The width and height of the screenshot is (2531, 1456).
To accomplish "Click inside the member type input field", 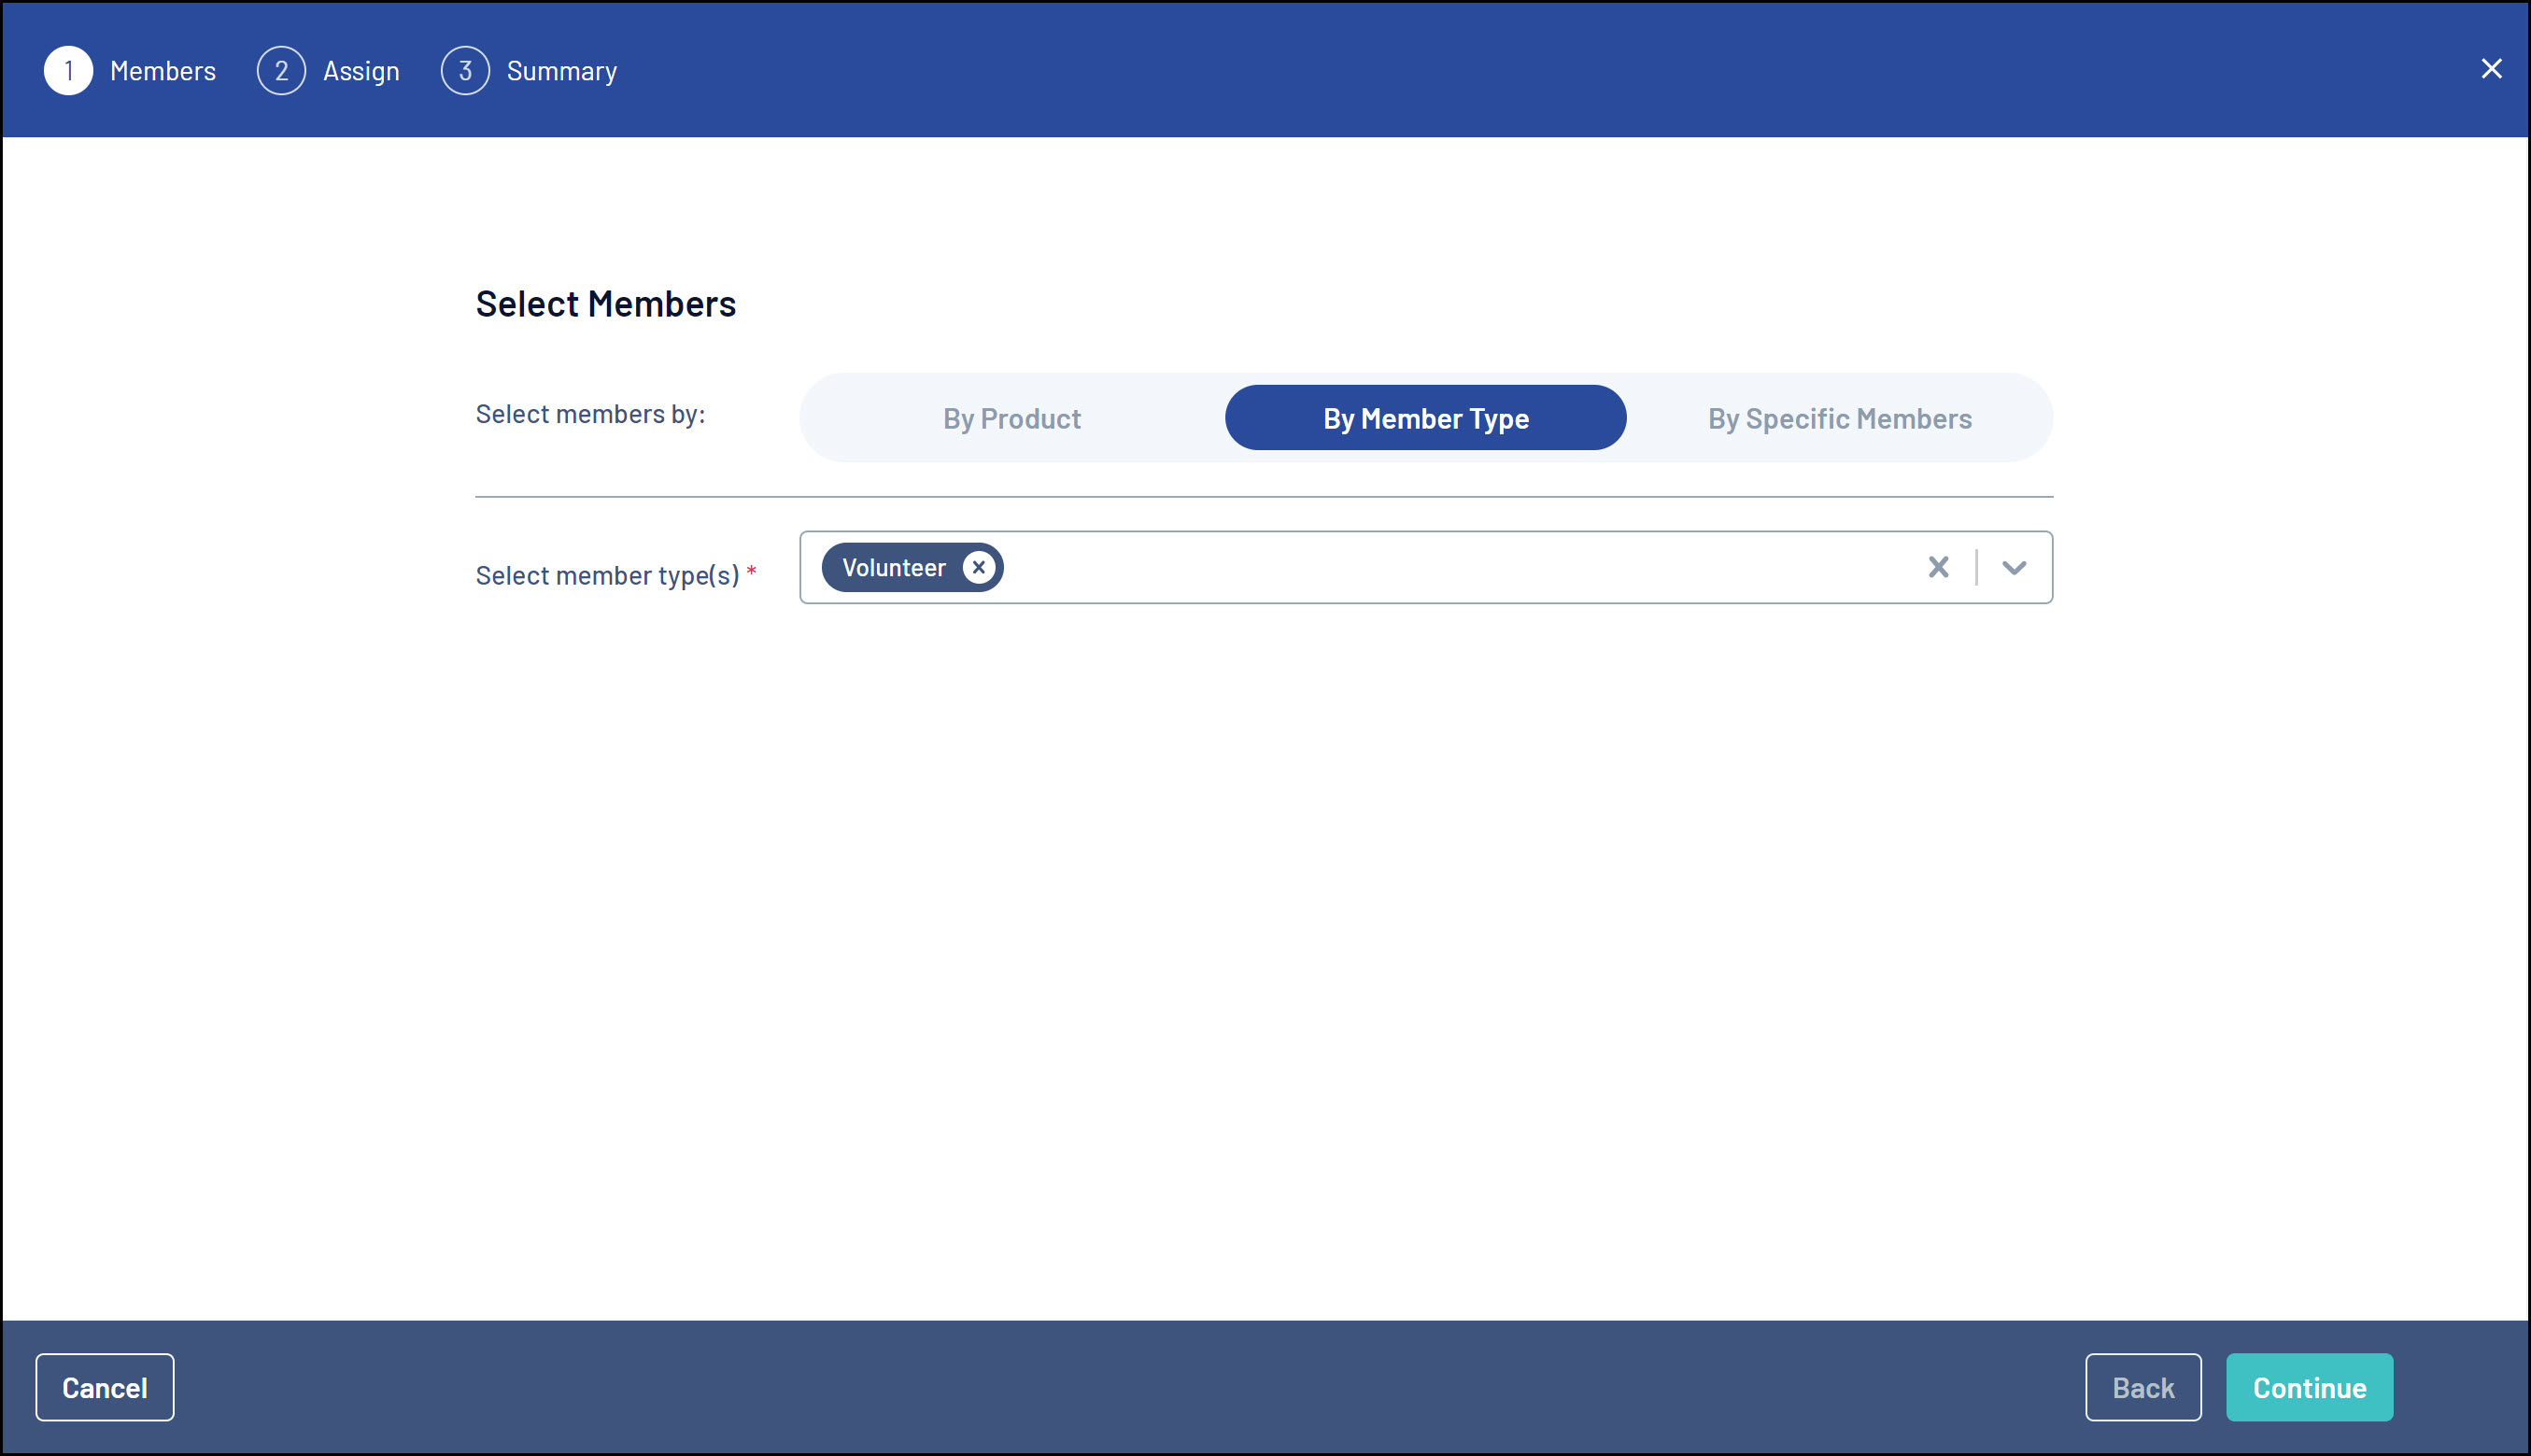I will coord(1450,568).
